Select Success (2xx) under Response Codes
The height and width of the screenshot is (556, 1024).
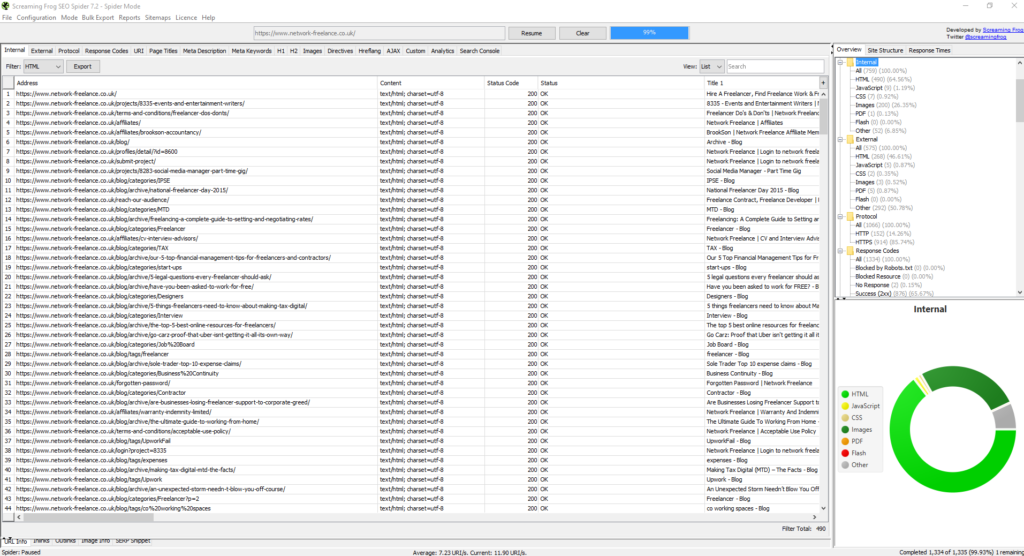pyautogui.click(x=893, y=294)
